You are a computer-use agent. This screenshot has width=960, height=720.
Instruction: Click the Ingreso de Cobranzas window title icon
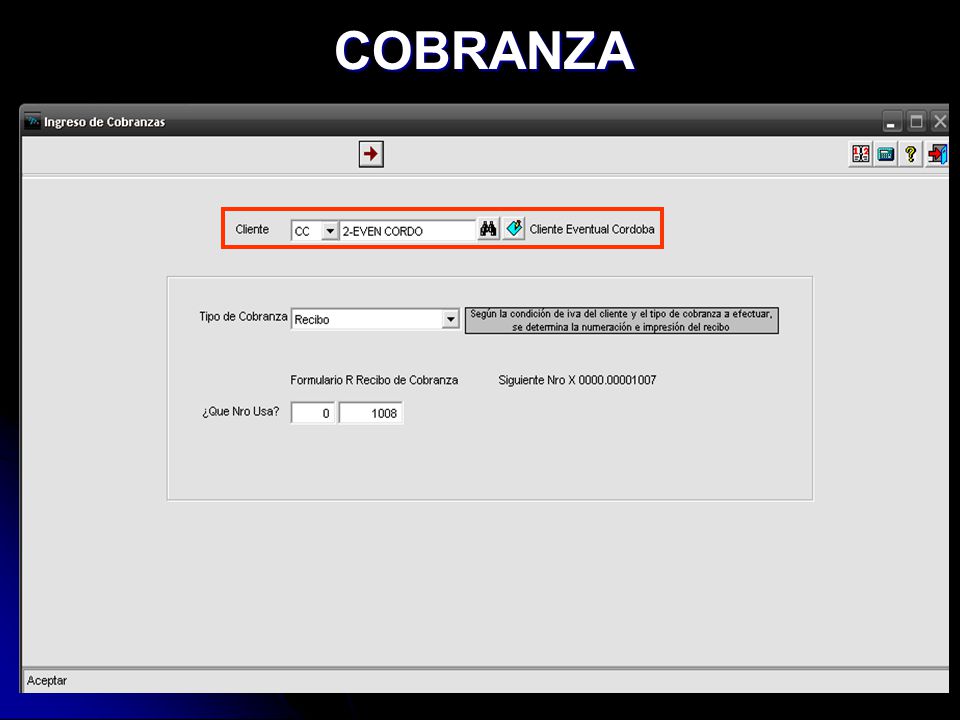[32, 121]
